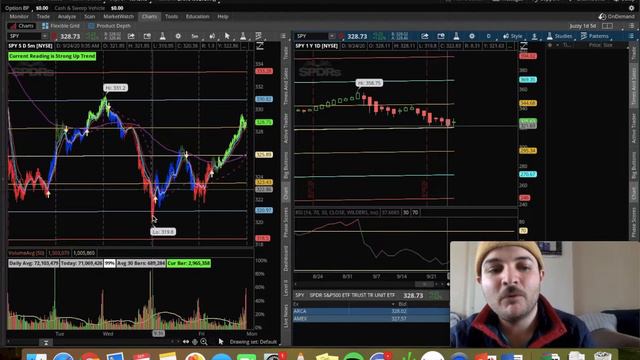Open the Style menu icon on left chart
Screen dimensions: 640x360
pos(212,36)
